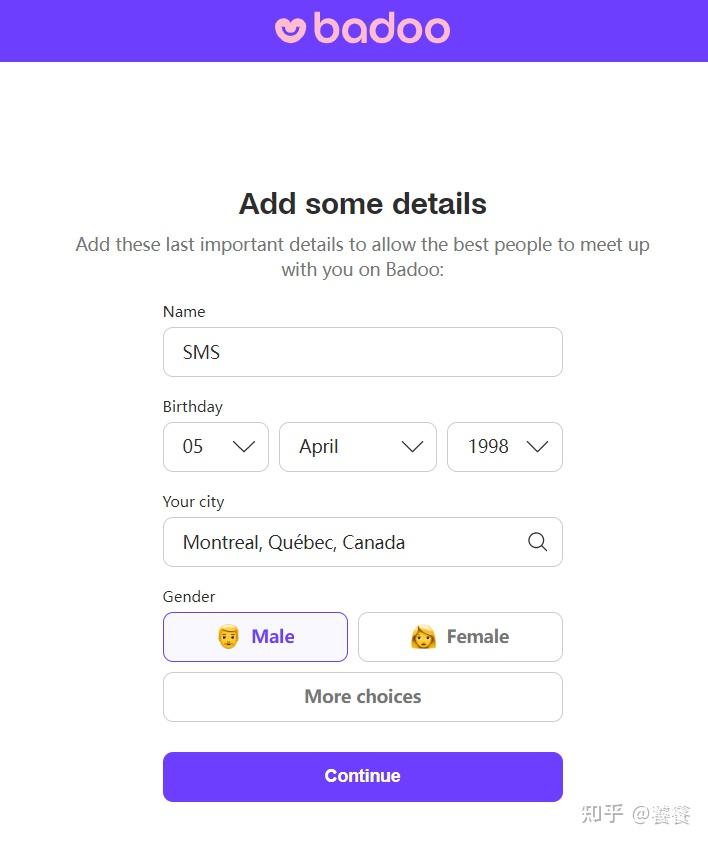This screenshot has height=843, width=708.
Task: Click the Add some details heading
Action: tap(362, 204)
